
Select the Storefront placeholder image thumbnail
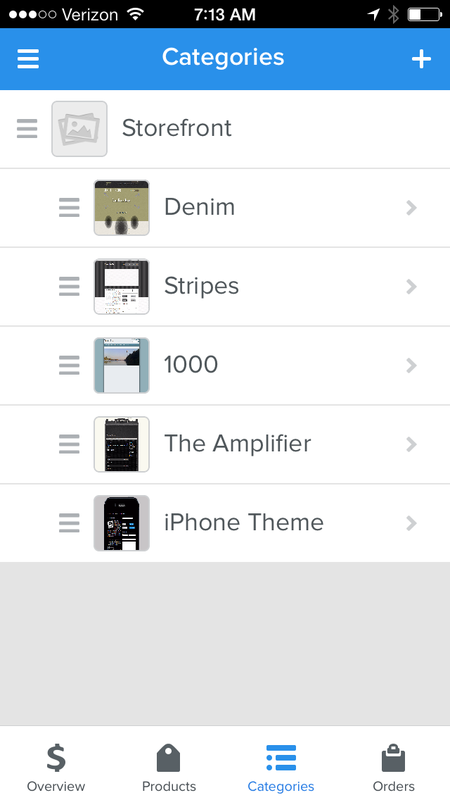79,129
